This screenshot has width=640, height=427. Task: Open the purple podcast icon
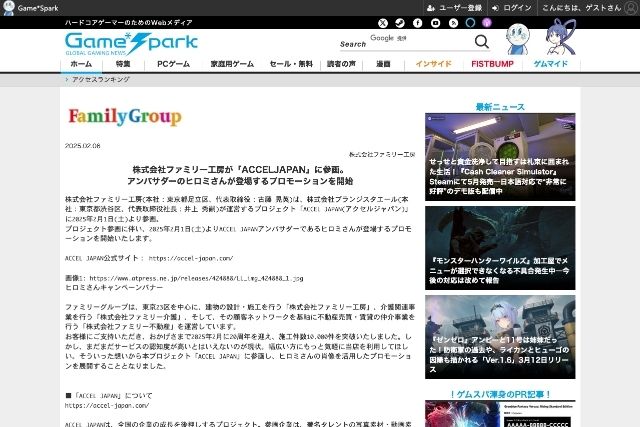coord(487,23)
